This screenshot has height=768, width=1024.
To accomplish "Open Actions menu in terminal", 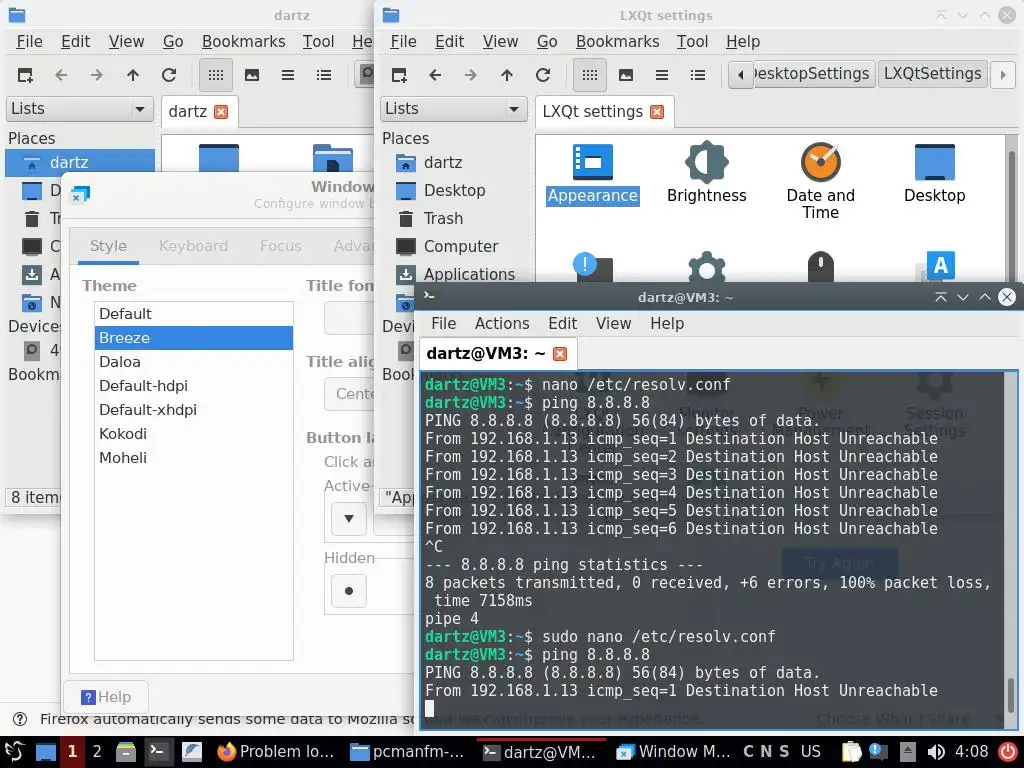I will (502, 323).
